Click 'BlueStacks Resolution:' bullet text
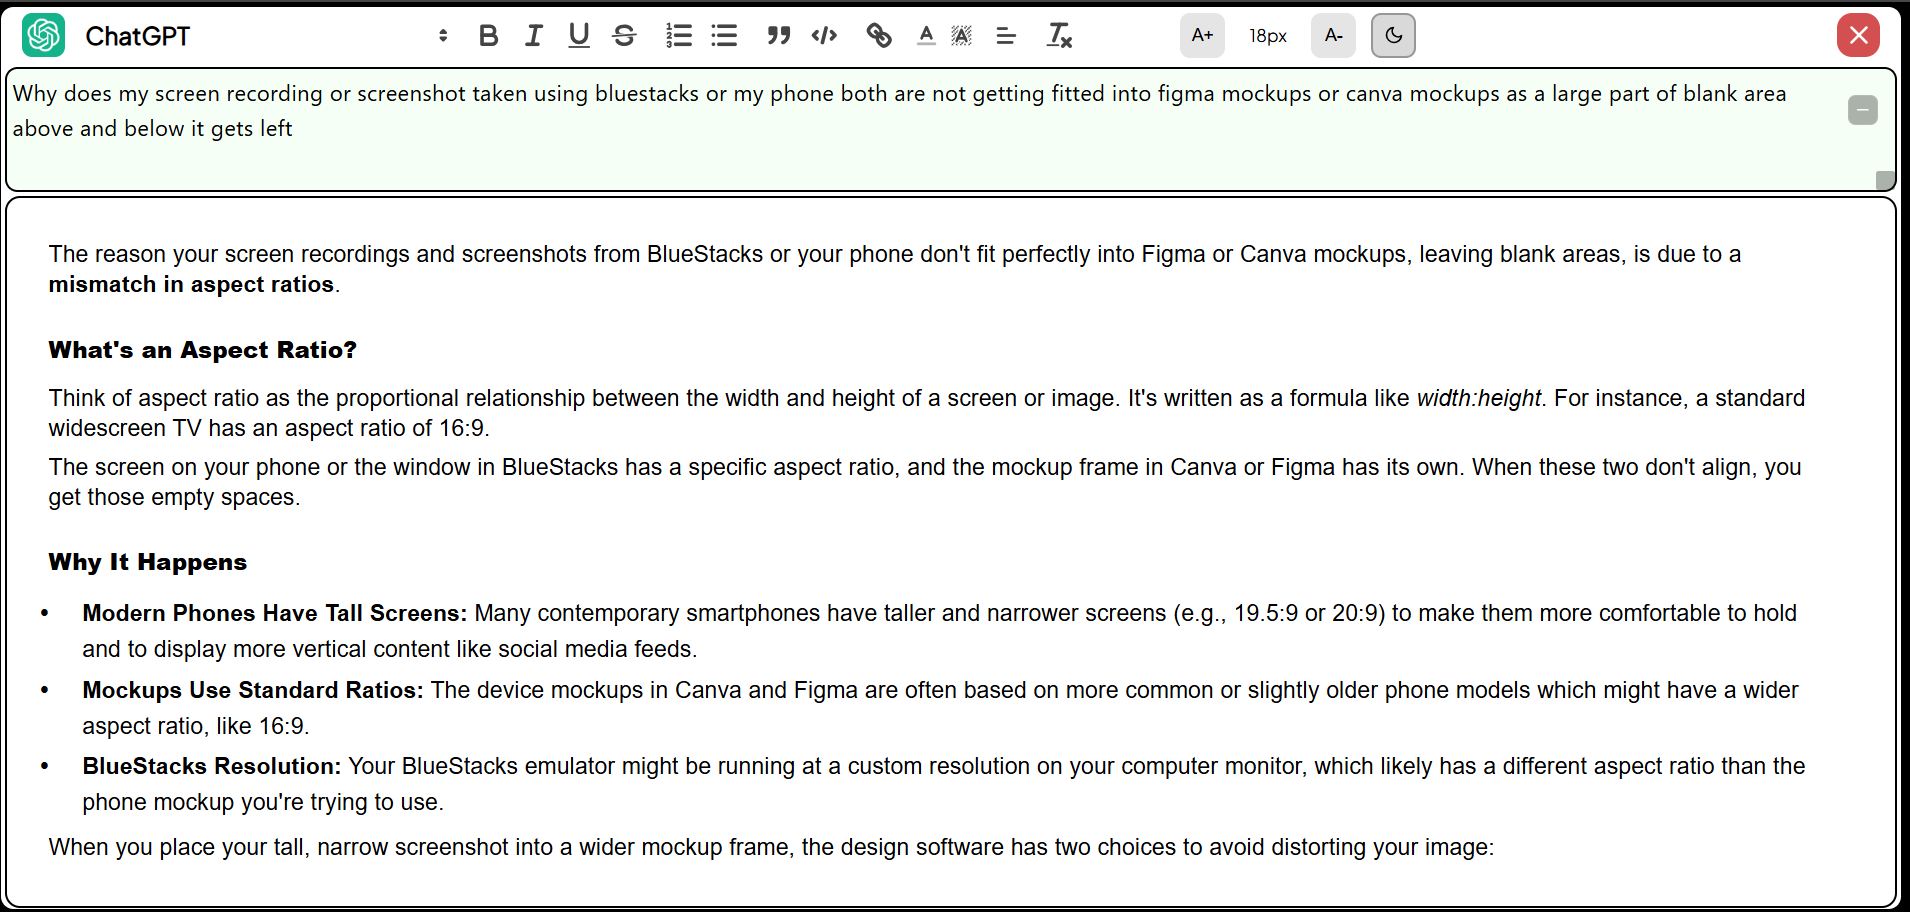 pos(212,766)
